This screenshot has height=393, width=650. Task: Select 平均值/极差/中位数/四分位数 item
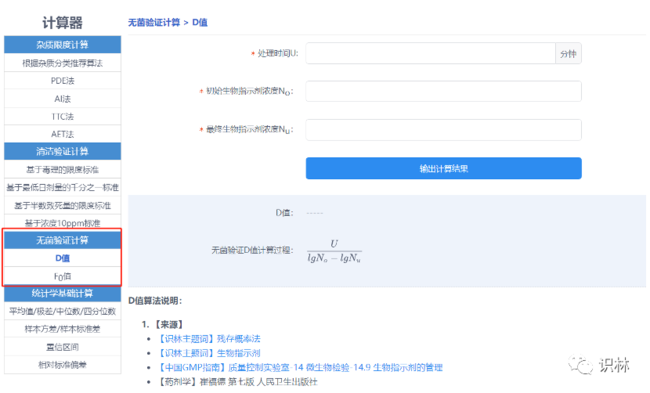point(63,311)
